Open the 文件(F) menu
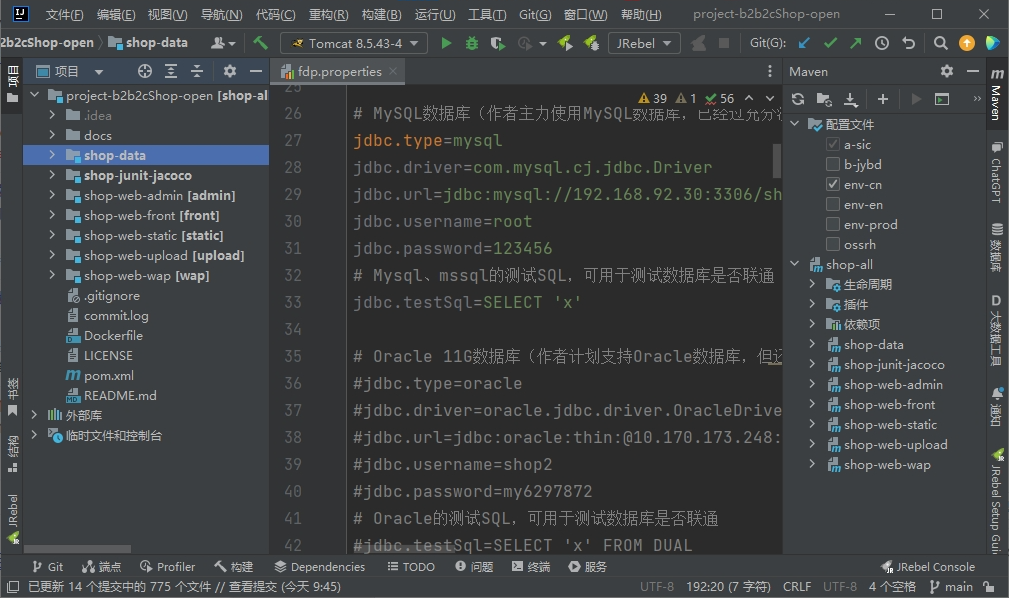 [64, 14]
